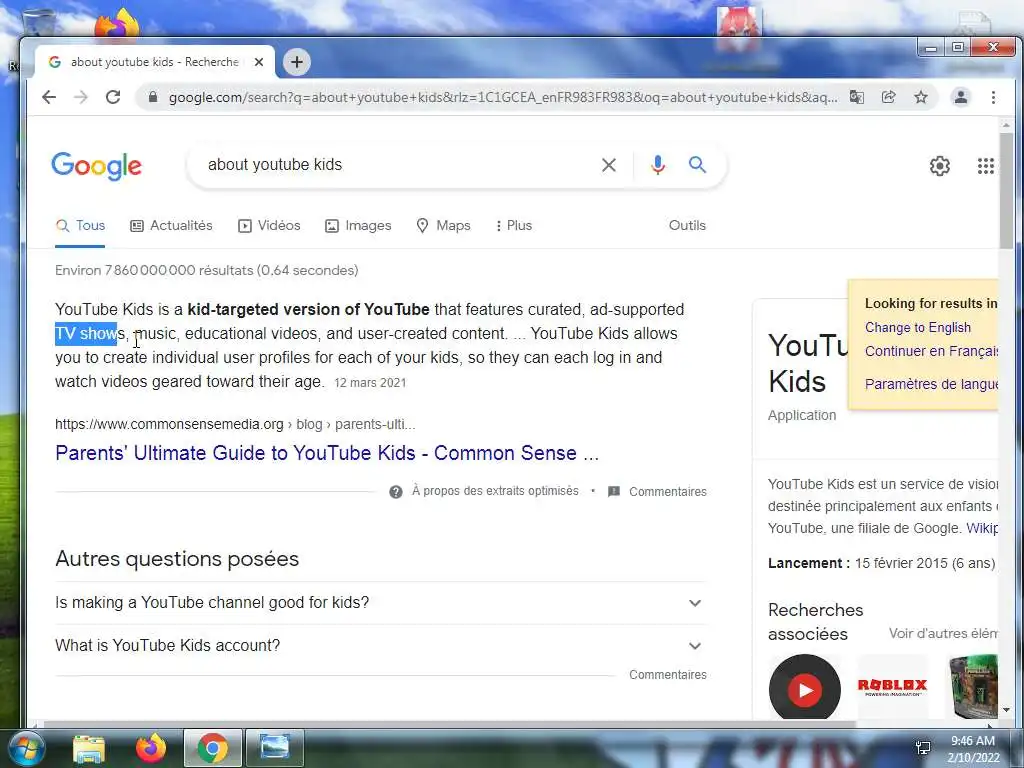Click 'Voir d'autres éléments' link
This screenshot has height=768, width=1024.
pos(943,633)
